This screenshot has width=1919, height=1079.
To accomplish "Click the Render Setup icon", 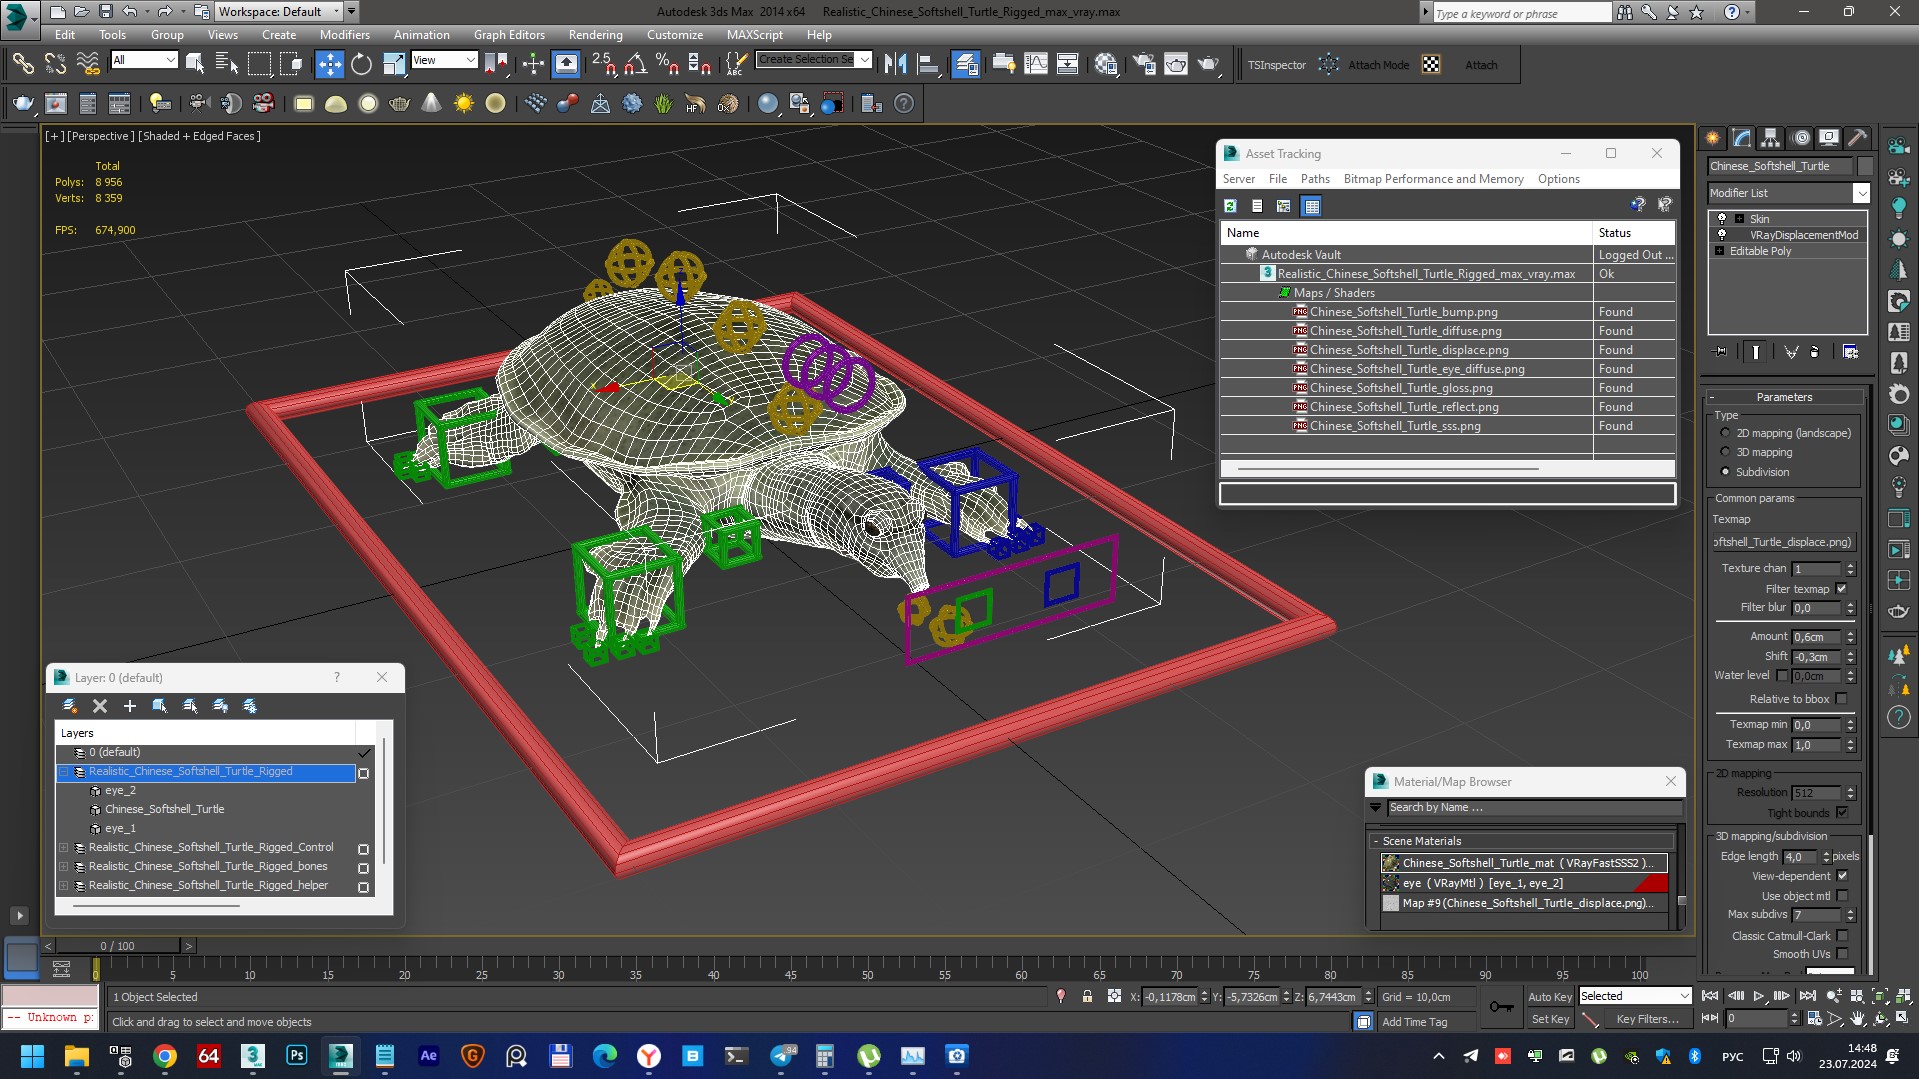I will [x=1144, y=65].
